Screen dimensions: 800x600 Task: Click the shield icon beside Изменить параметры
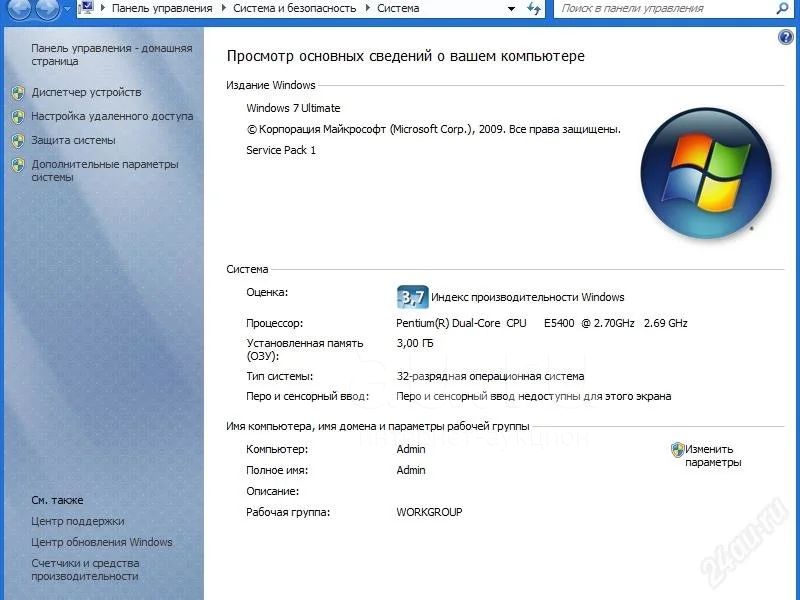click(x=677, y=449)
